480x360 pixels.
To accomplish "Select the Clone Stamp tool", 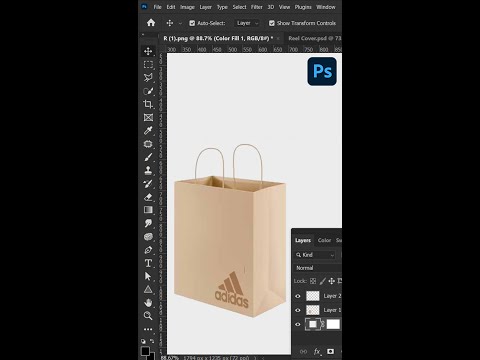I will 148,170.
